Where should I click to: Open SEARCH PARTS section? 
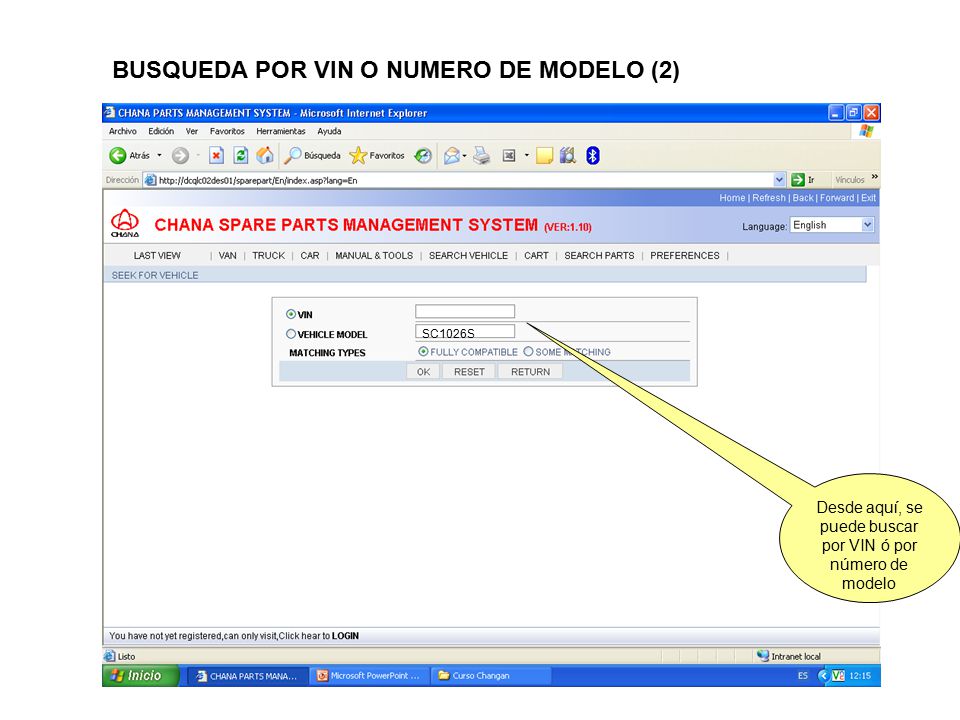coord(599,255)
